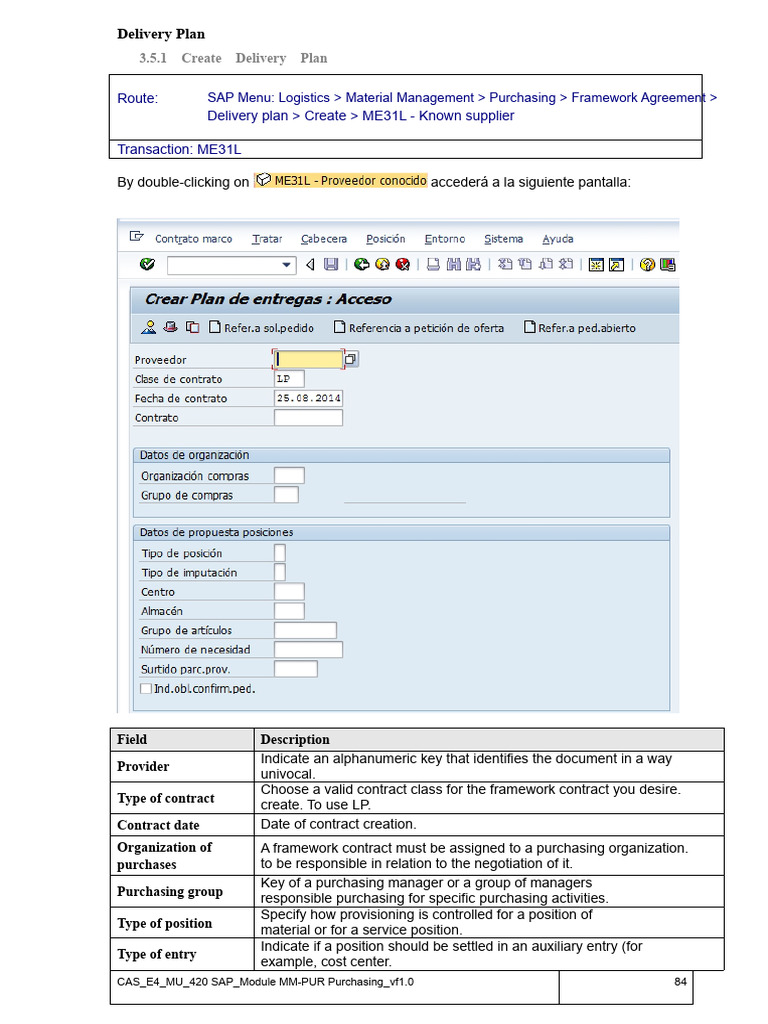Click the Contrato input field
The image size is (768, 1024).
pyautogui.click(x=308, y=417)
